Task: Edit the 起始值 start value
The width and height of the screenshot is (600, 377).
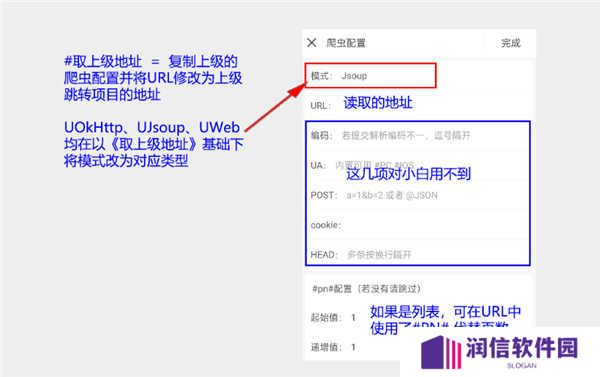Action: coord(354,317)
